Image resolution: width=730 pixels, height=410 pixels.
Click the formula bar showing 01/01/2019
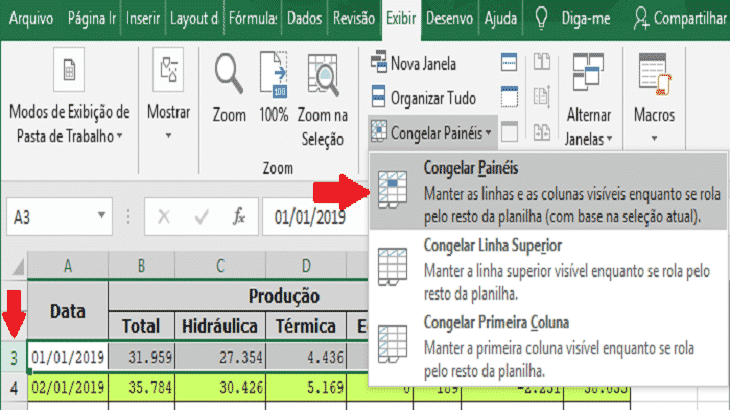(315, 217)
